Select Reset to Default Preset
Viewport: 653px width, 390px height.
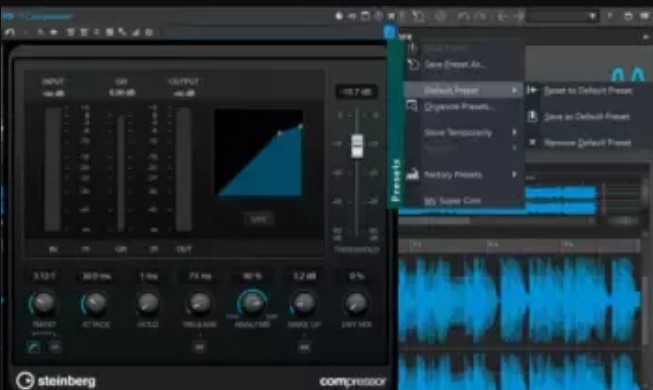[x=588, y=90]
